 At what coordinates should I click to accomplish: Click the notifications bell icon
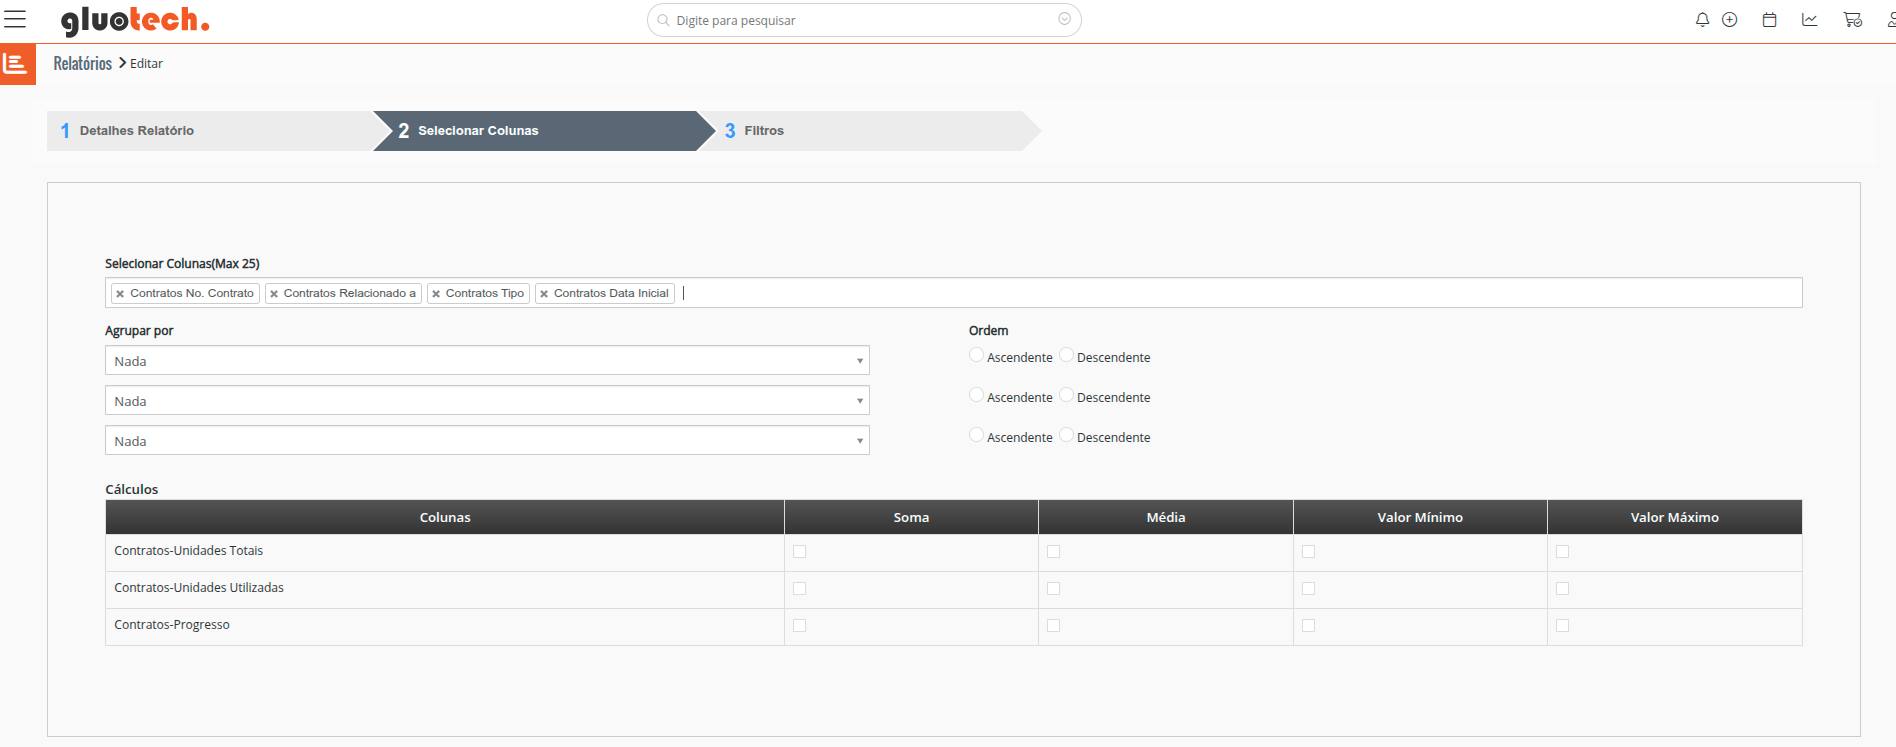[1702, 20]
